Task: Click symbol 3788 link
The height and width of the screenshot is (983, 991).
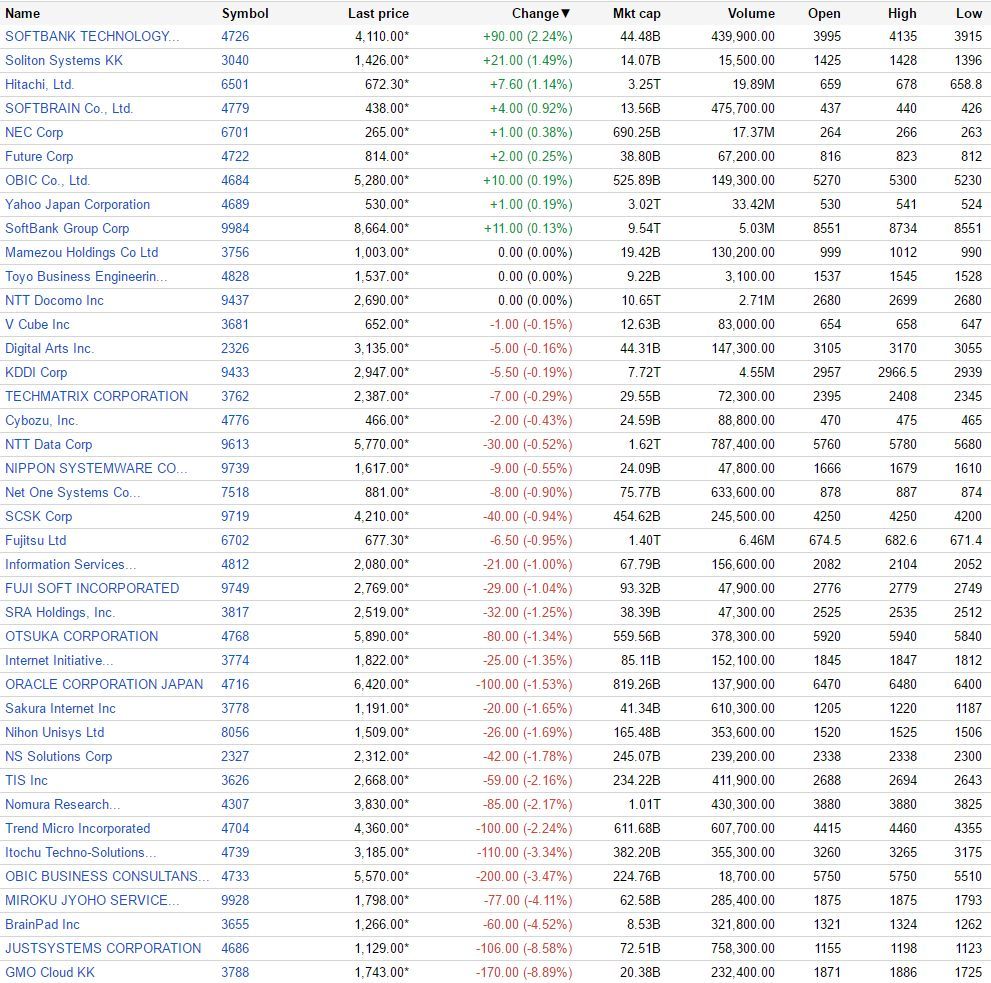Action: [235, 974]
